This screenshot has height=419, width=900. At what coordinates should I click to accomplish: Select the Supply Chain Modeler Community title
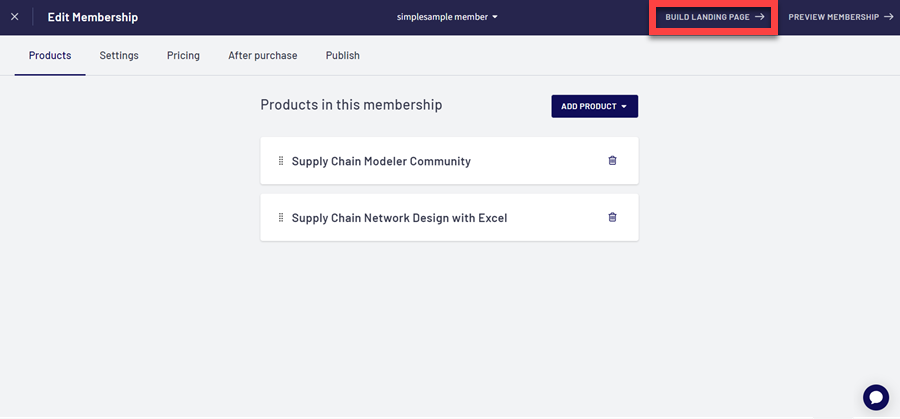coord(381,161)
